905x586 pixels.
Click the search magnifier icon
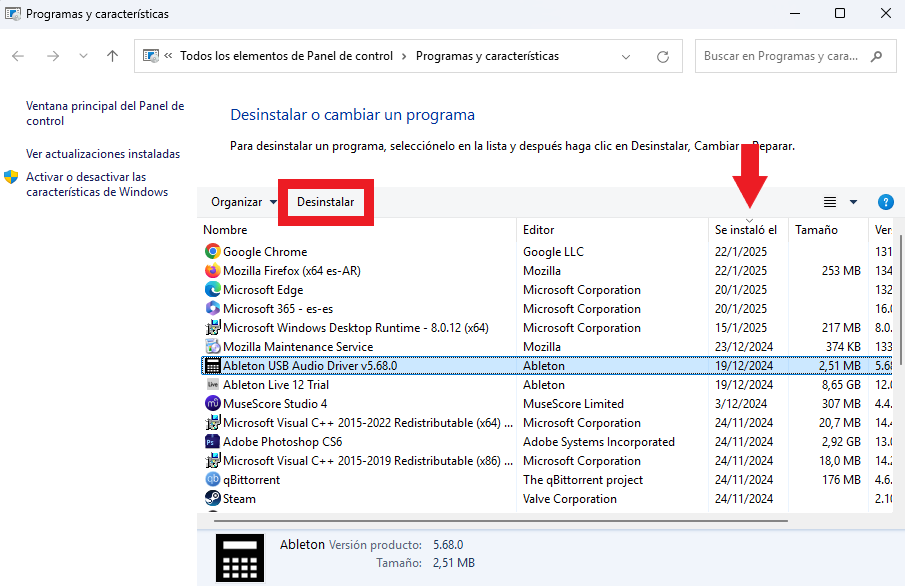tap(877, 56)
